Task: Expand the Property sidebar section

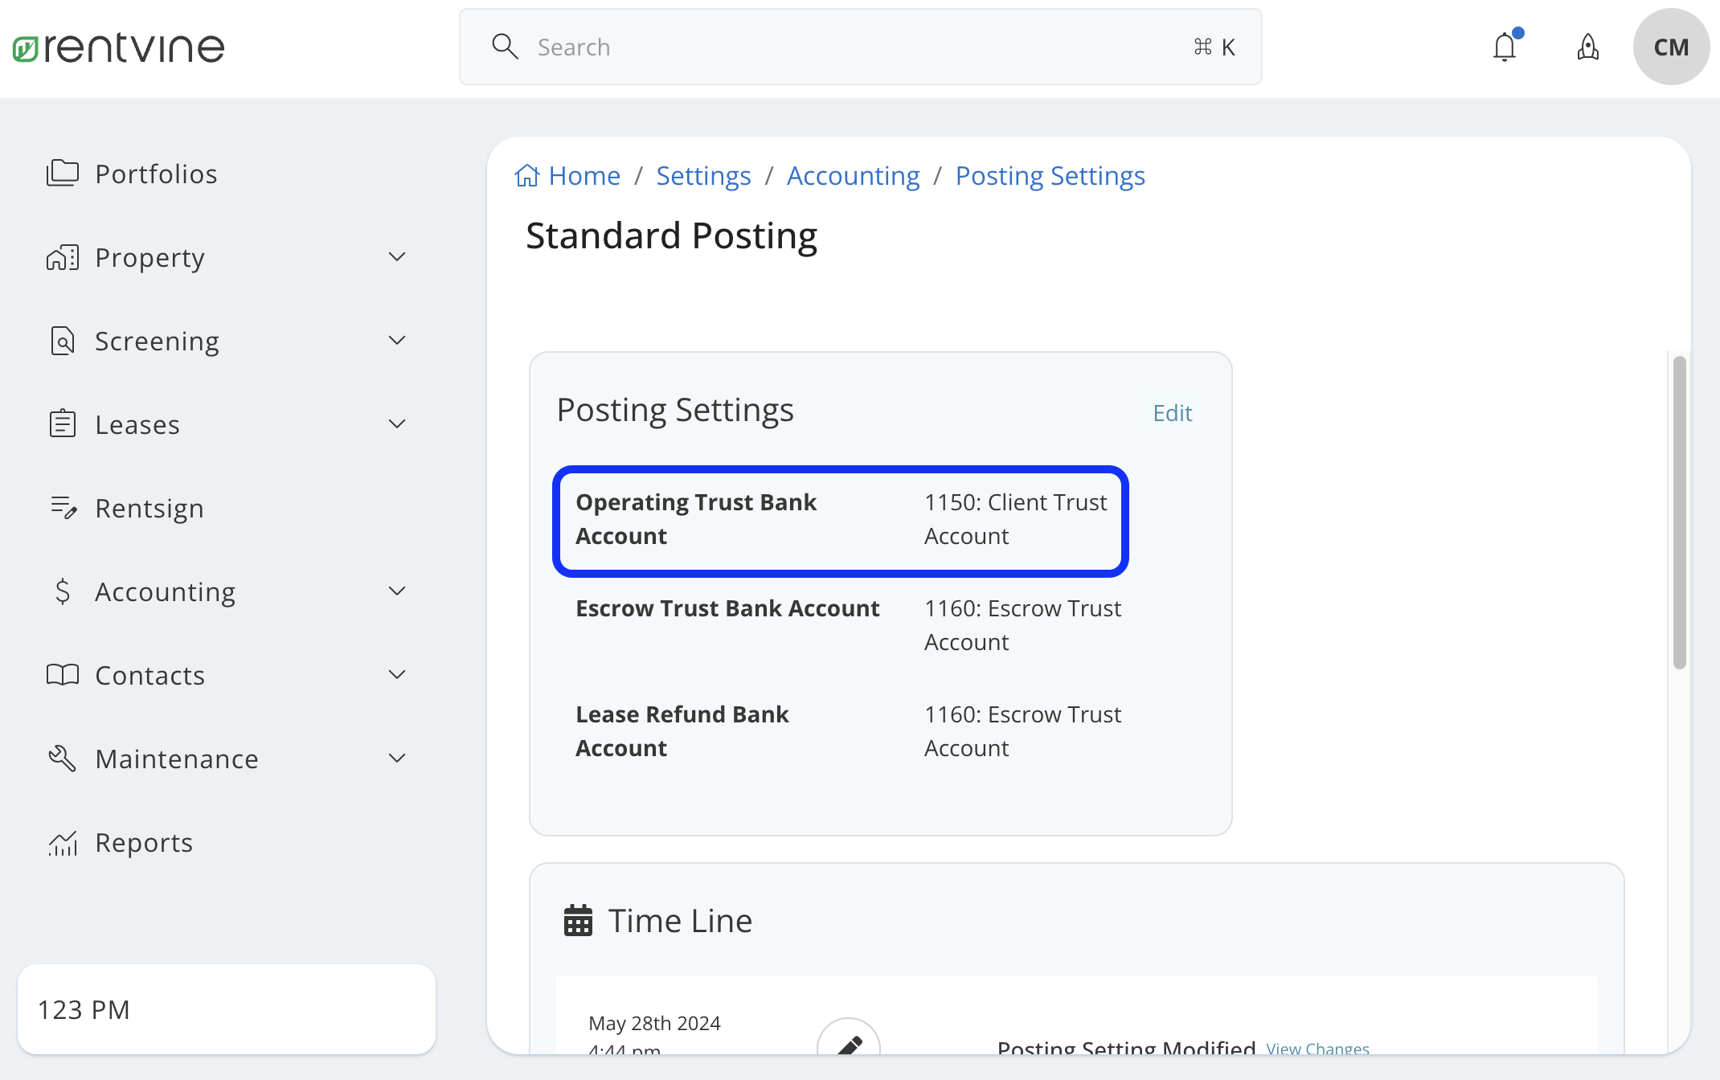Action: pos(397,257)
